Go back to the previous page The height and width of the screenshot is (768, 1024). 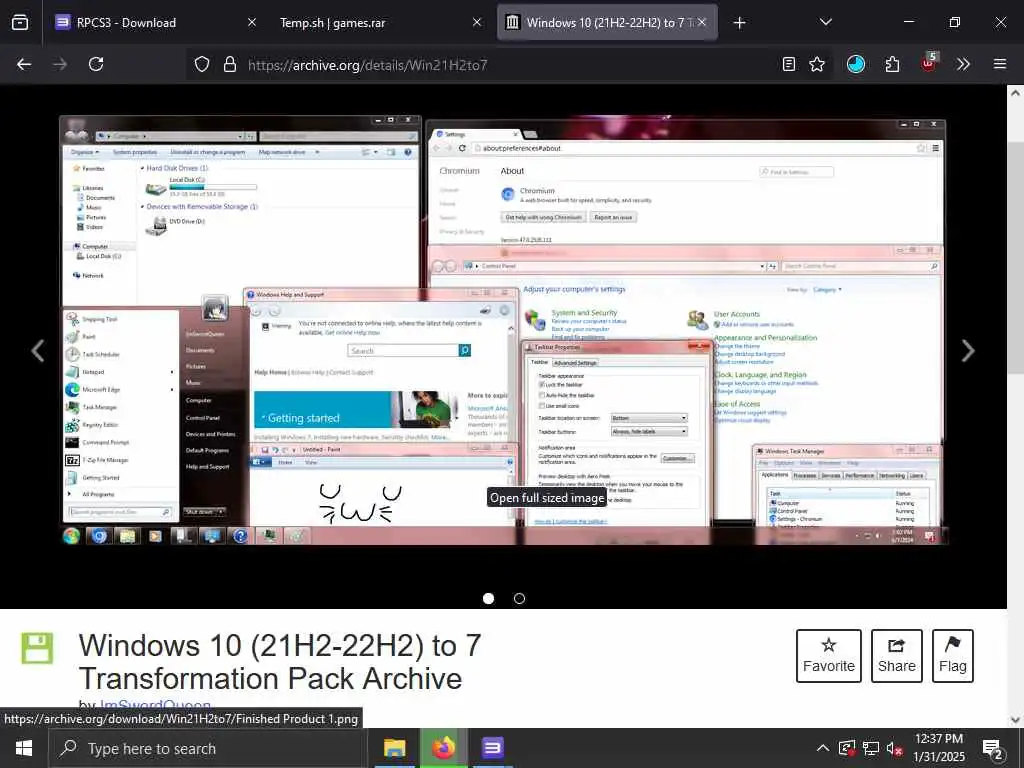24,64
